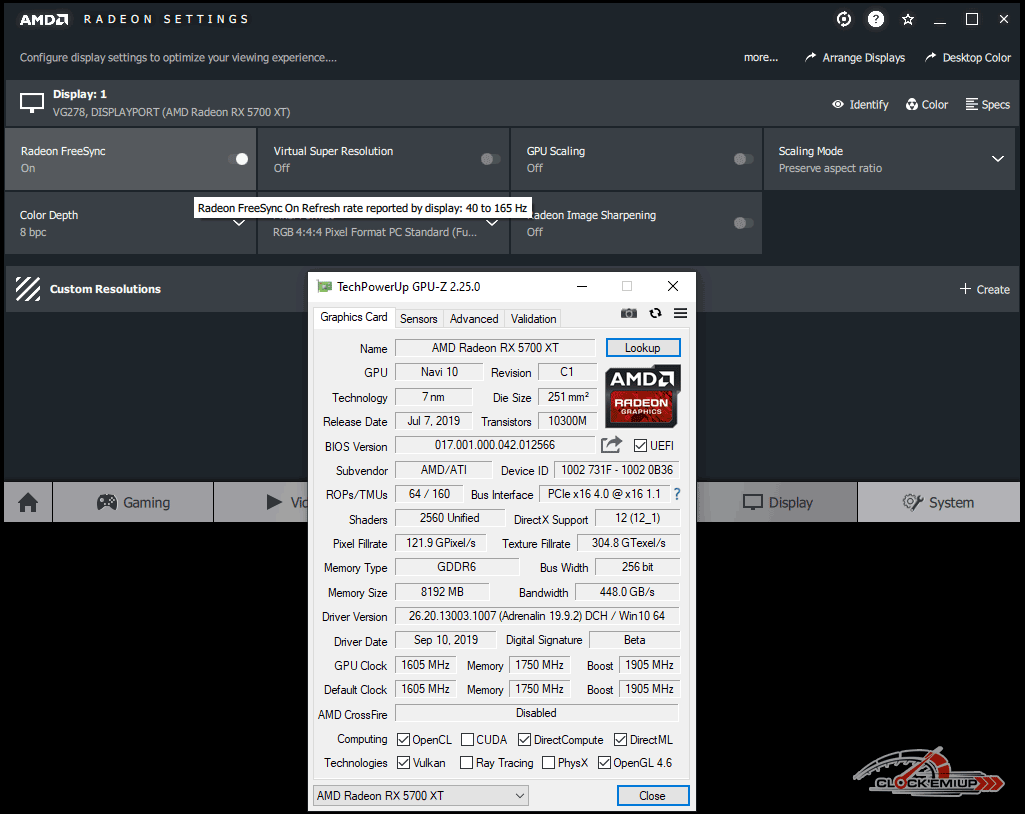This screenshot has height=814, width=1025.
Task: Click the GPU-Z refresh icon
Action: click(655, 313)
